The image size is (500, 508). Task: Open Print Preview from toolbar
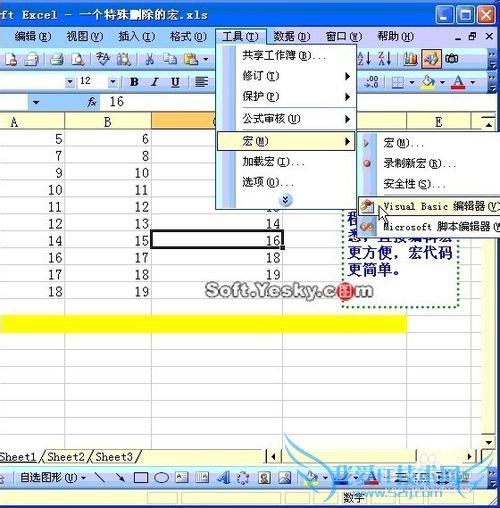tap(78, 60)
